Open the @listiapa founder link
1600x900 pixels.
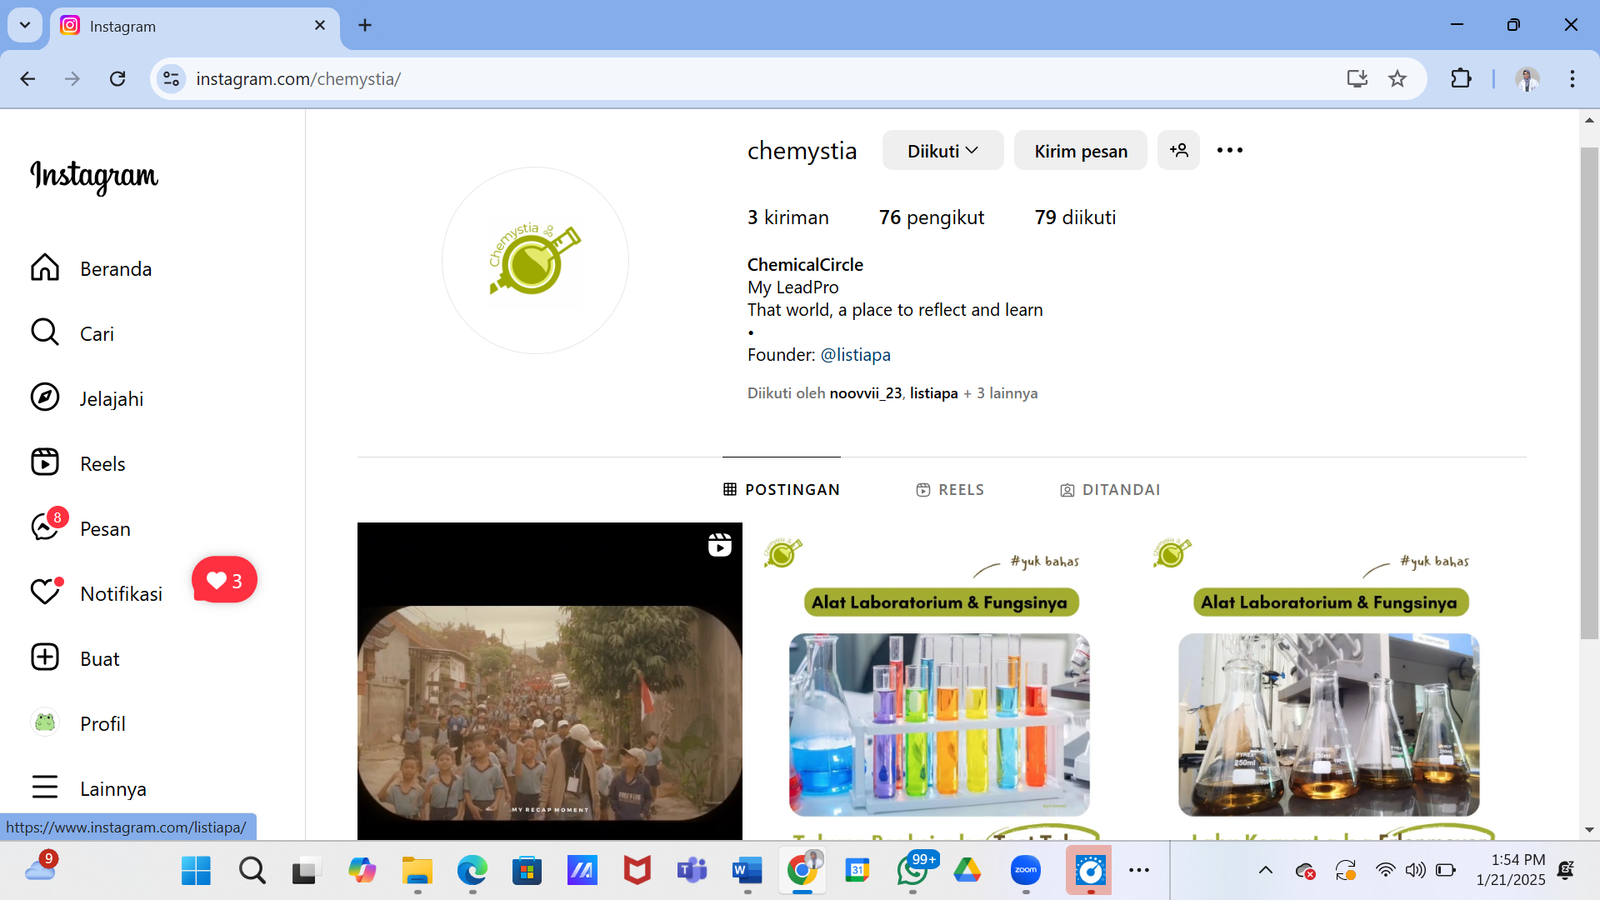tap(855, 355)
